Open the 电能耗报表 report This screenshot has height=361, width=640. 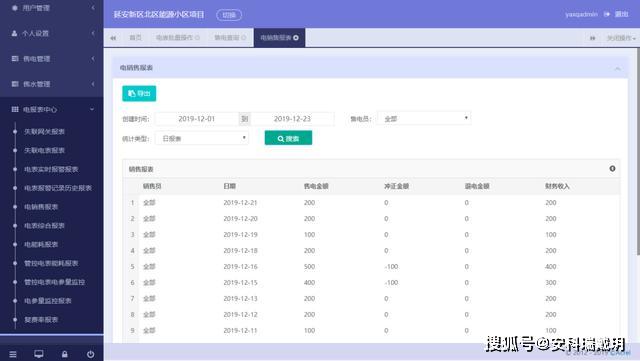pyautogui.click(x=41, y=244)
